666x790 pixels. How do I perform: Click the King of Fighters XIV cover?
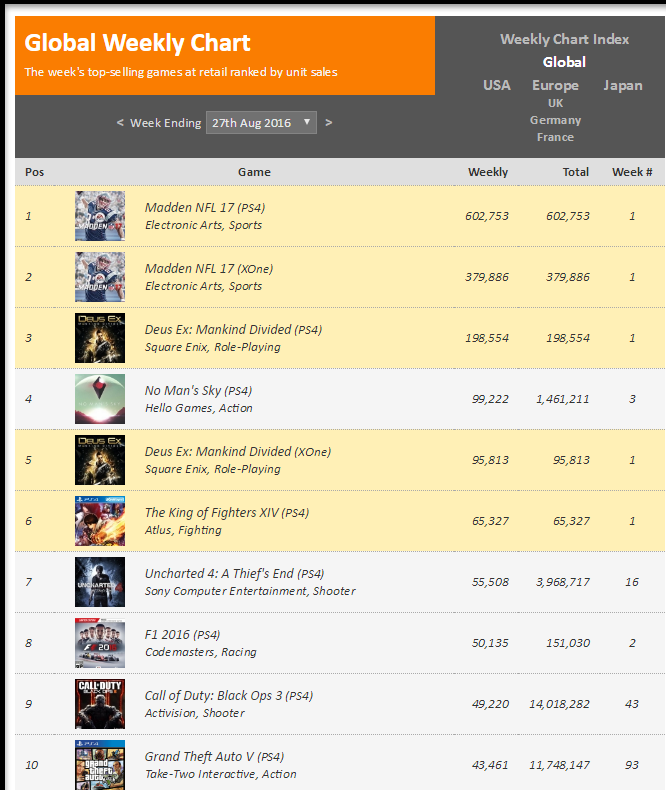(100, 520)
